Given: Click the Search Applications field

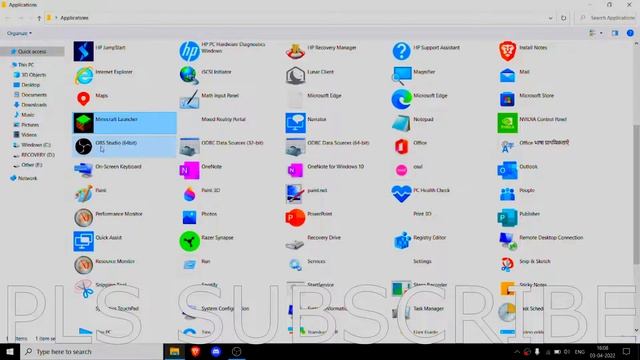Looking at the screenshot, I should [x=606, y=18].
